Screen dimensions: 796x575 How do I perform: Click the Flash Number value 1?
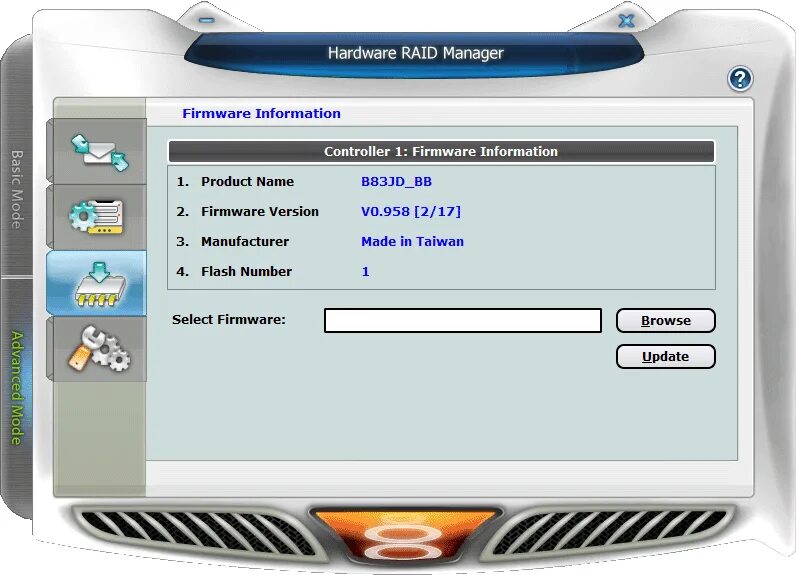pyautogui.click(x=365, y=272)
